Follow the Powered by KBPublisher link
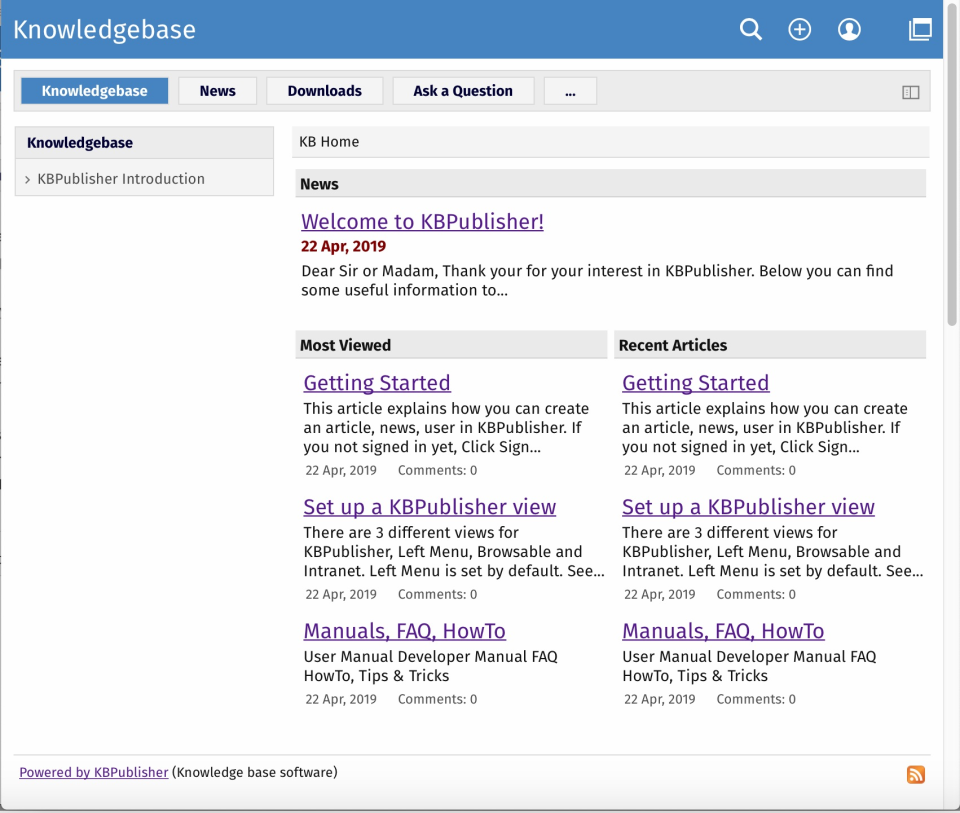960x813 pixels. coord(94,773)
